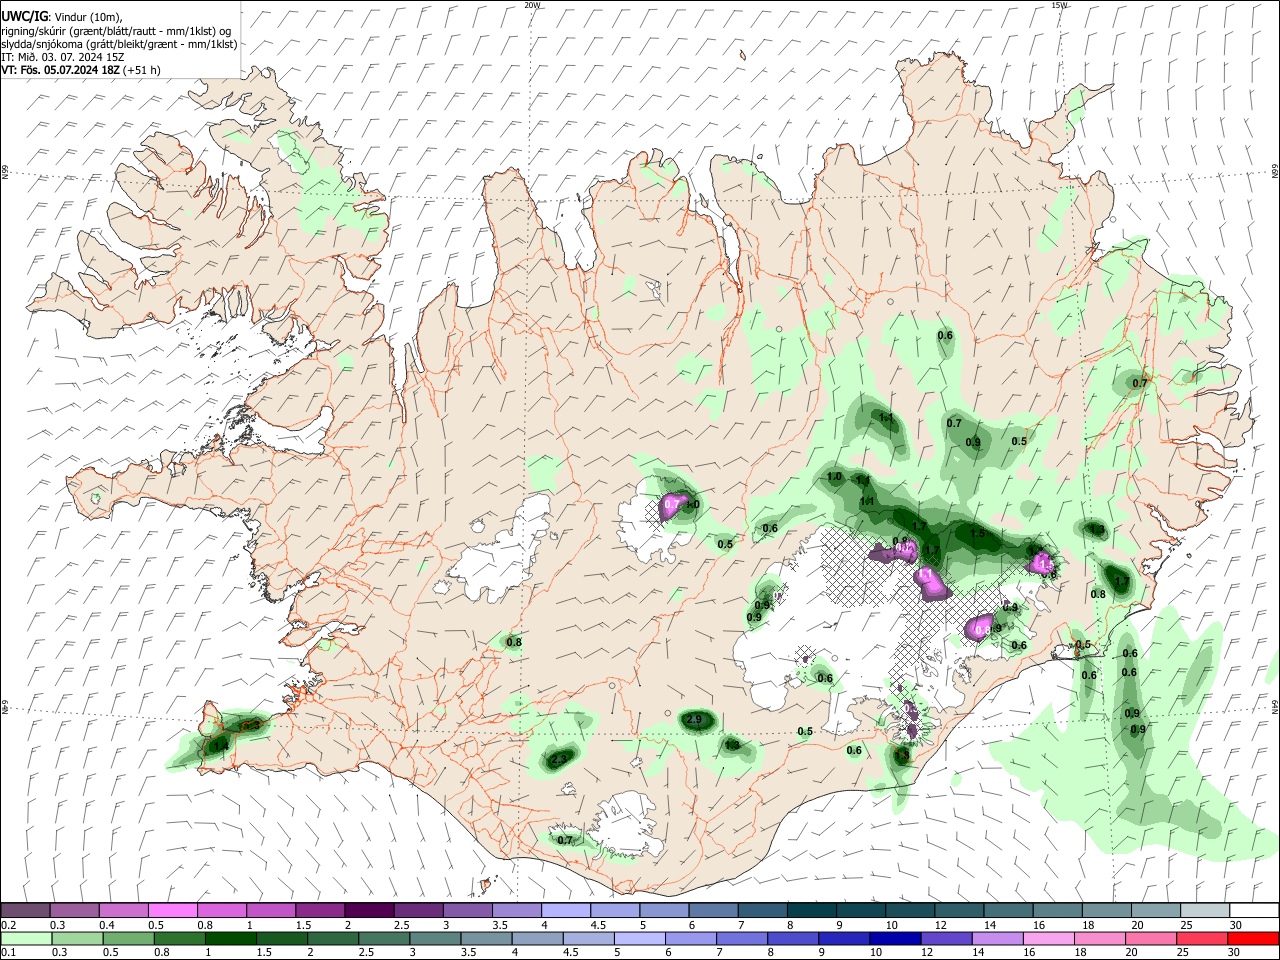Viewport: 1280px width, 960px height.
Task: Click pink swatch labeled 18 in lower legend
Action: (x=1100, y=938)
